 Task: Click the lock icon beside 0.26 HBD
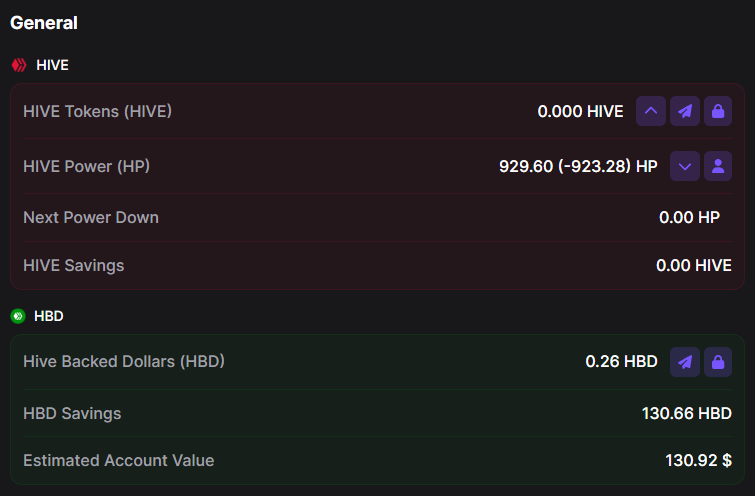pos(718,362)
